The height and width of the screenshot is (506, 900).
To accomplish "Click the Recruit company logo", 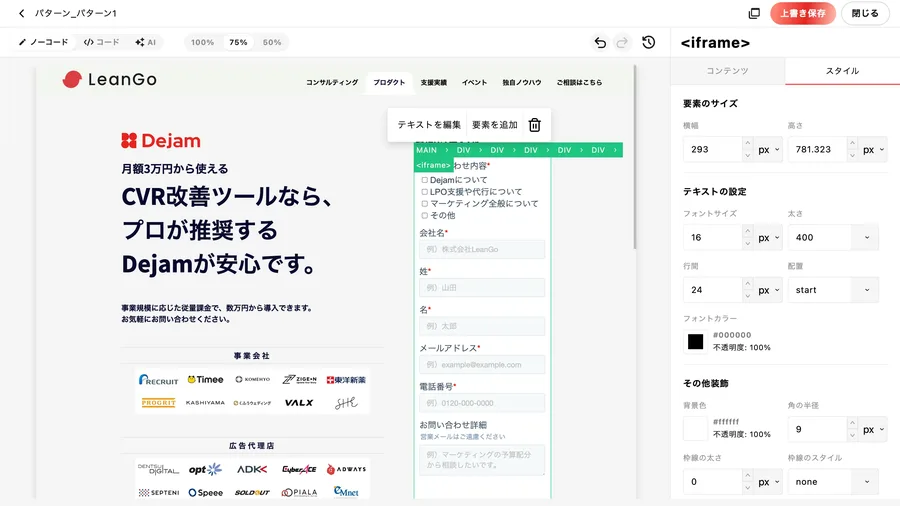I will pos(158,380).
